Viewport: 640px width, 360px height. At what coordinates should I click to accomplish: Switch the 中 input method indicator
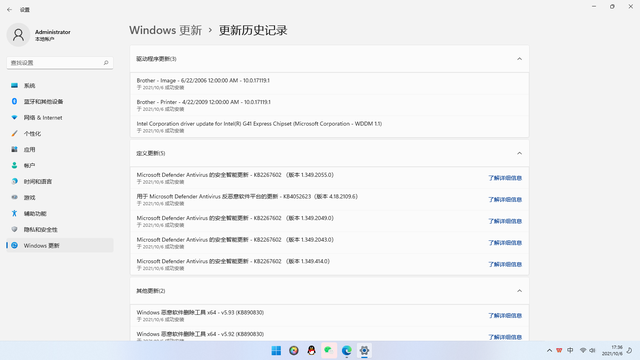(570, 351)
